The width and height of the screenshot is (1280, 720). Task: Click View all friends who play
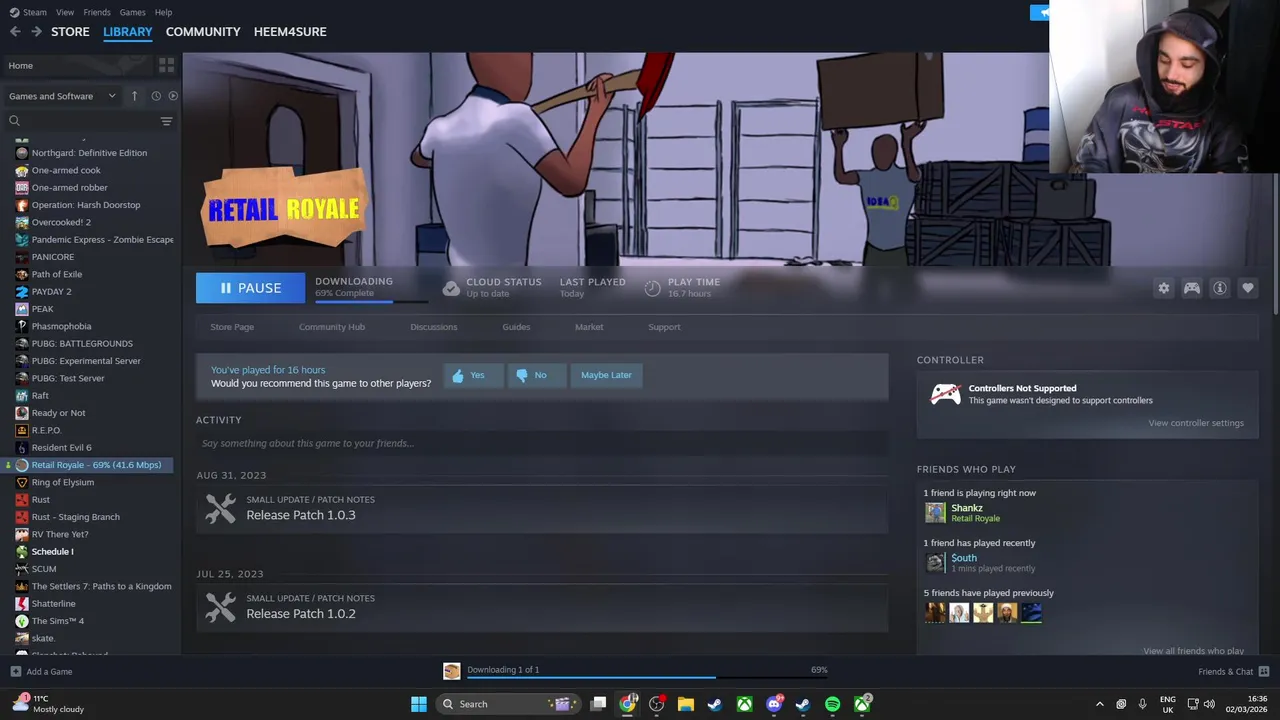pos(1193,651)
